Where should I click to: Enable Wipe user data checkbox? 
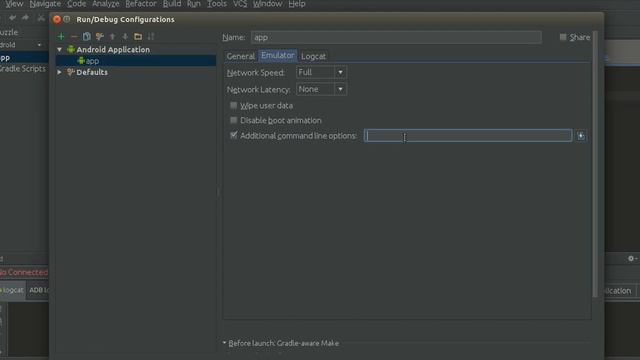tap(233, 105)
